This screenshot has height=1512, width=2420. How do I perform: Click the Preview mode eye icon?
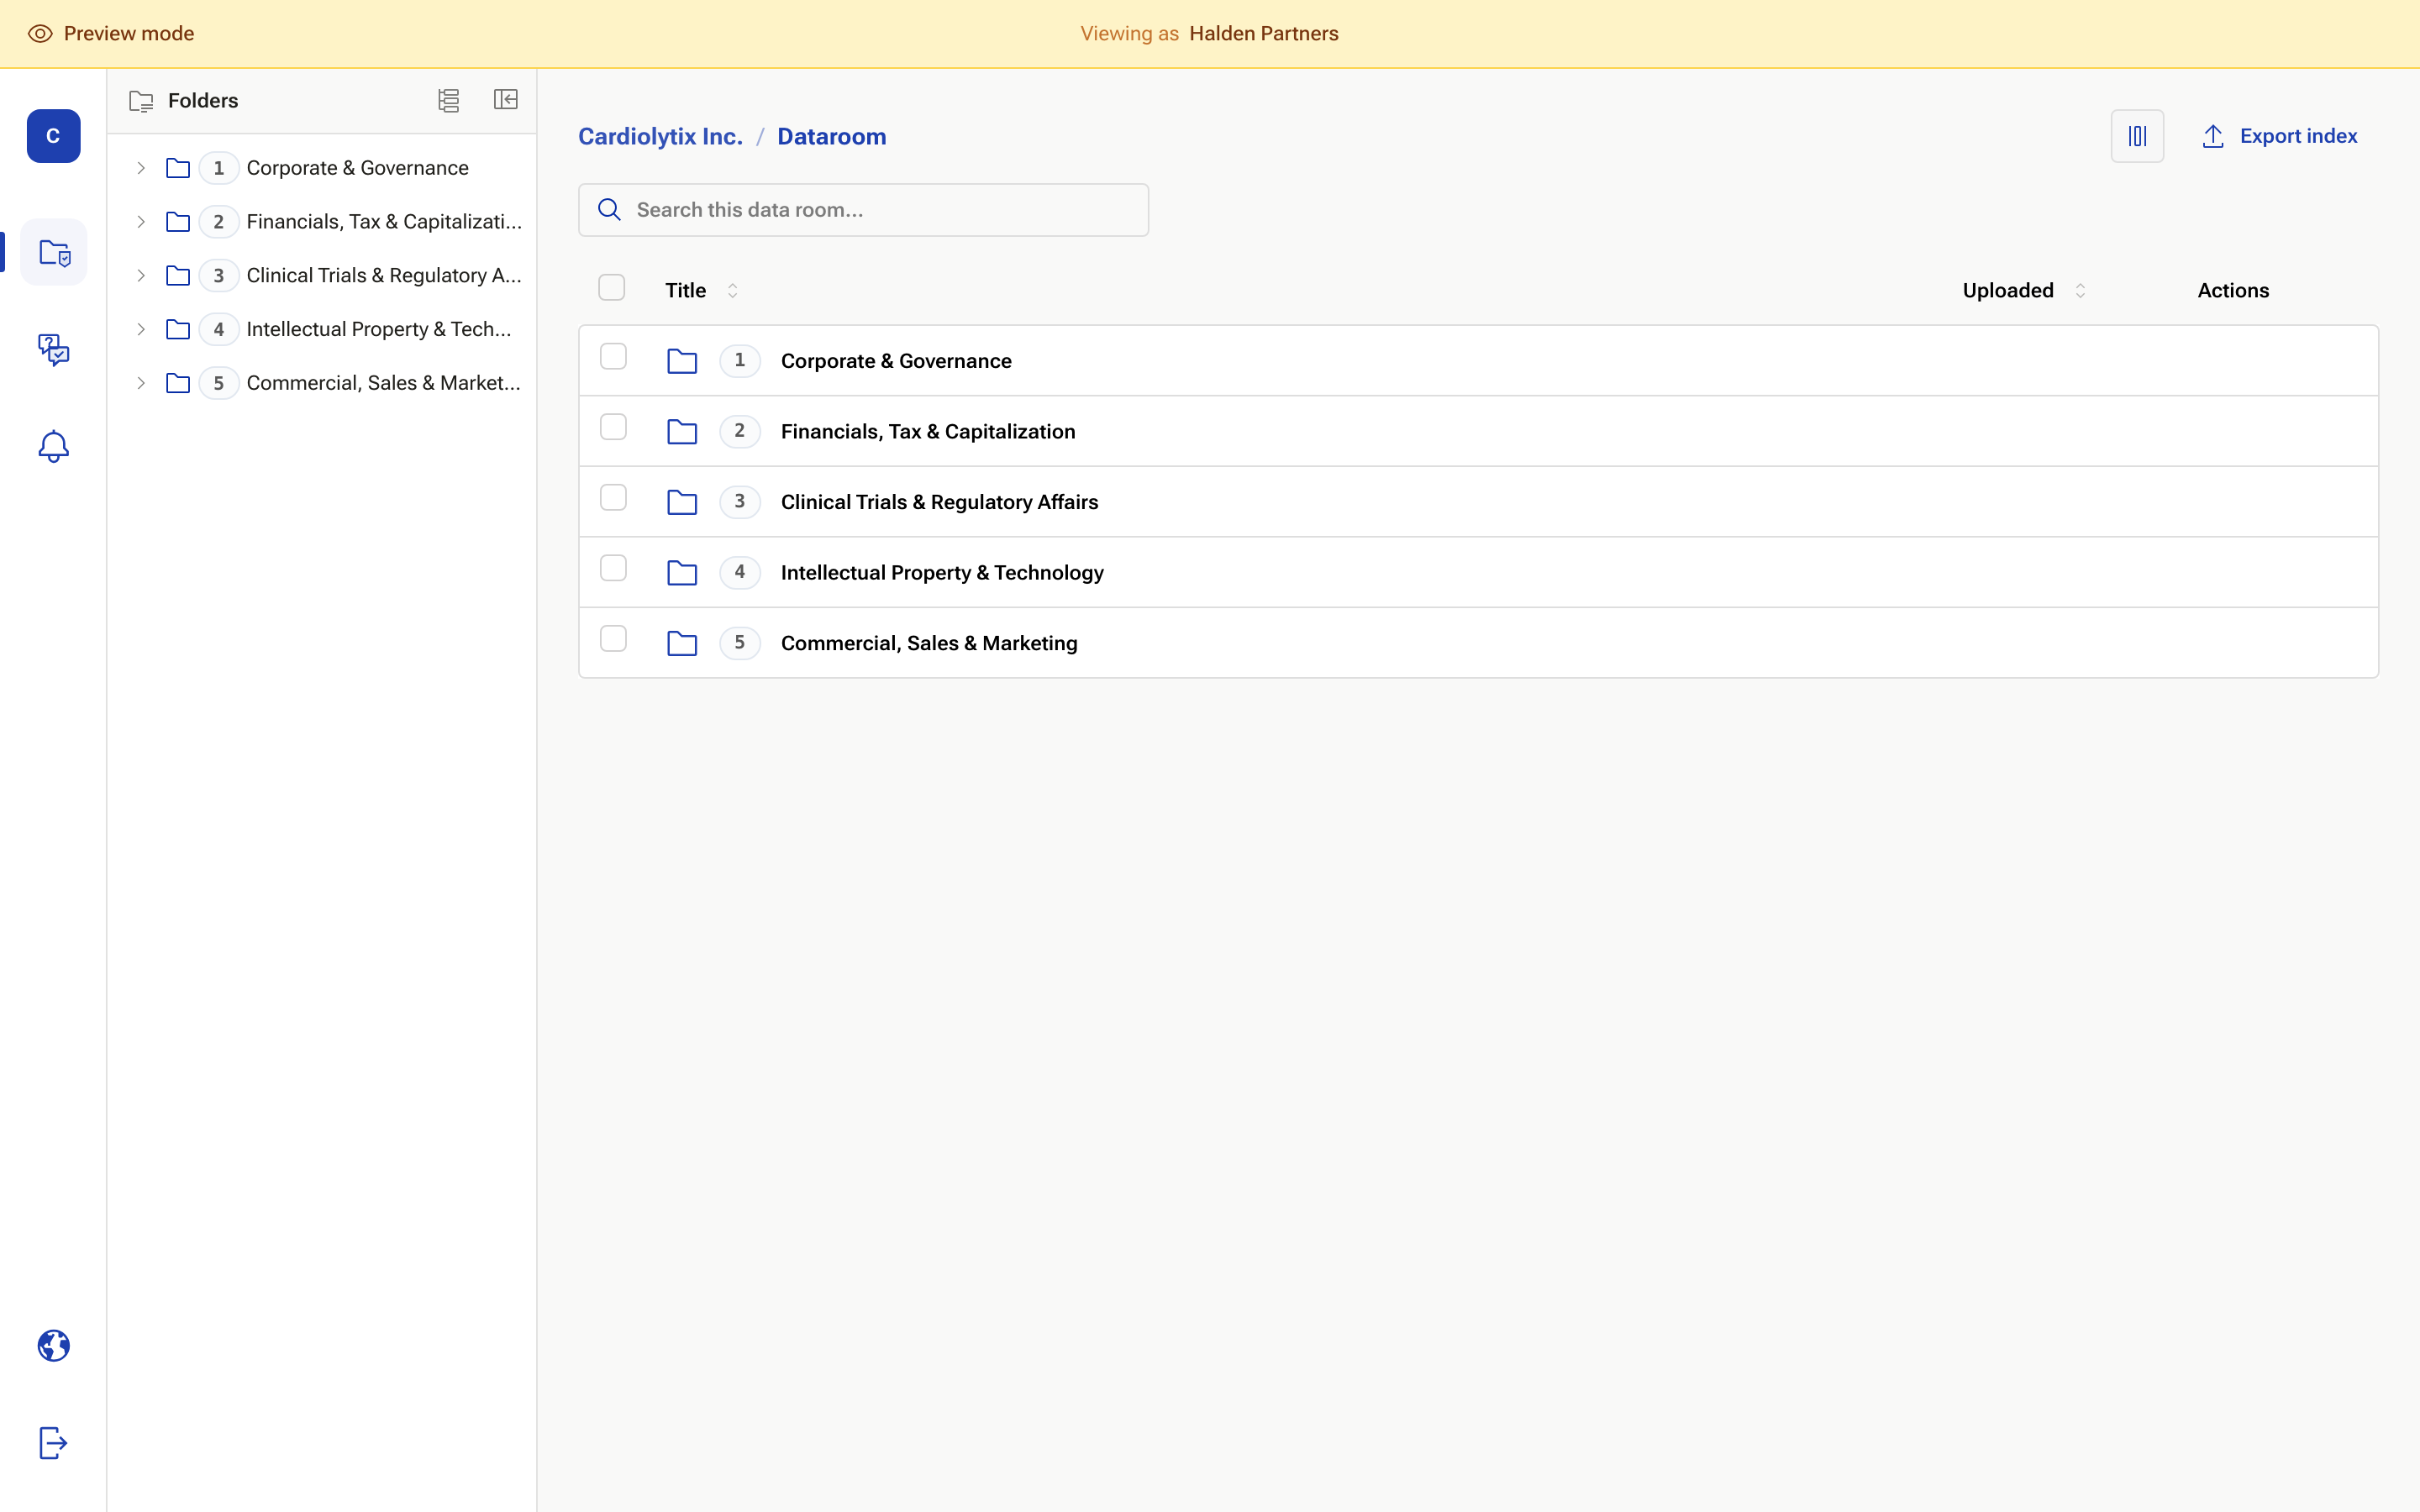pyautogui.click(x=40, y=34)
